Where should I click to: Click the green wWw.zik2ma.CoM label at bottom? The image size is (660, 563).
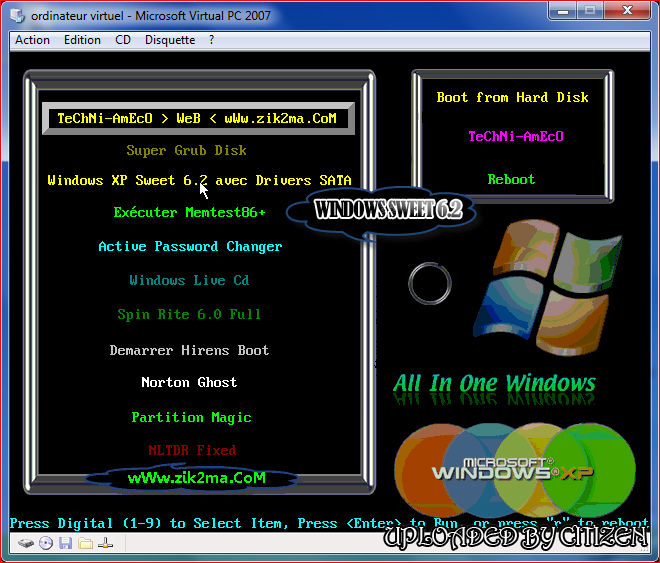[x=197, y=478]
